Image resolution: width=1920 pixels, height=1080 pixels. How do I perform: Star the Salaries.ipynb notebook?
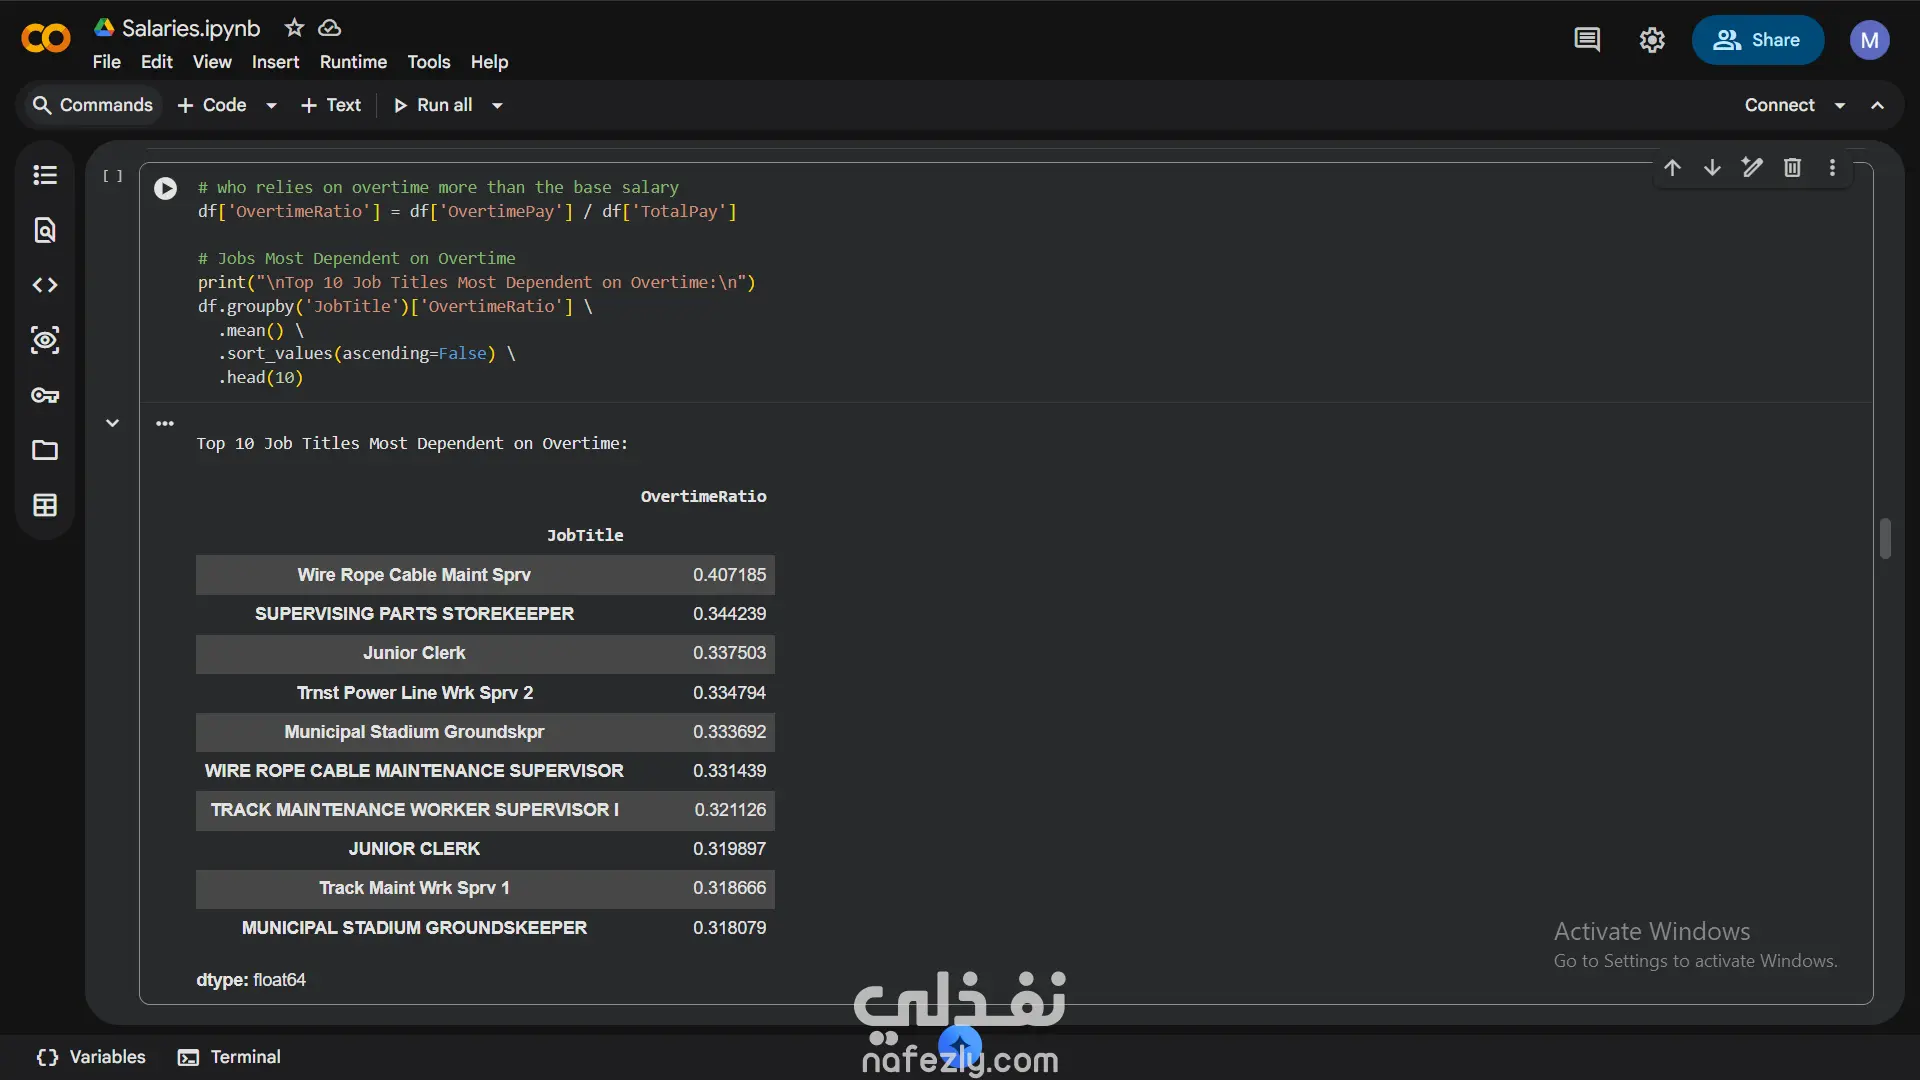tap(294, 28)
